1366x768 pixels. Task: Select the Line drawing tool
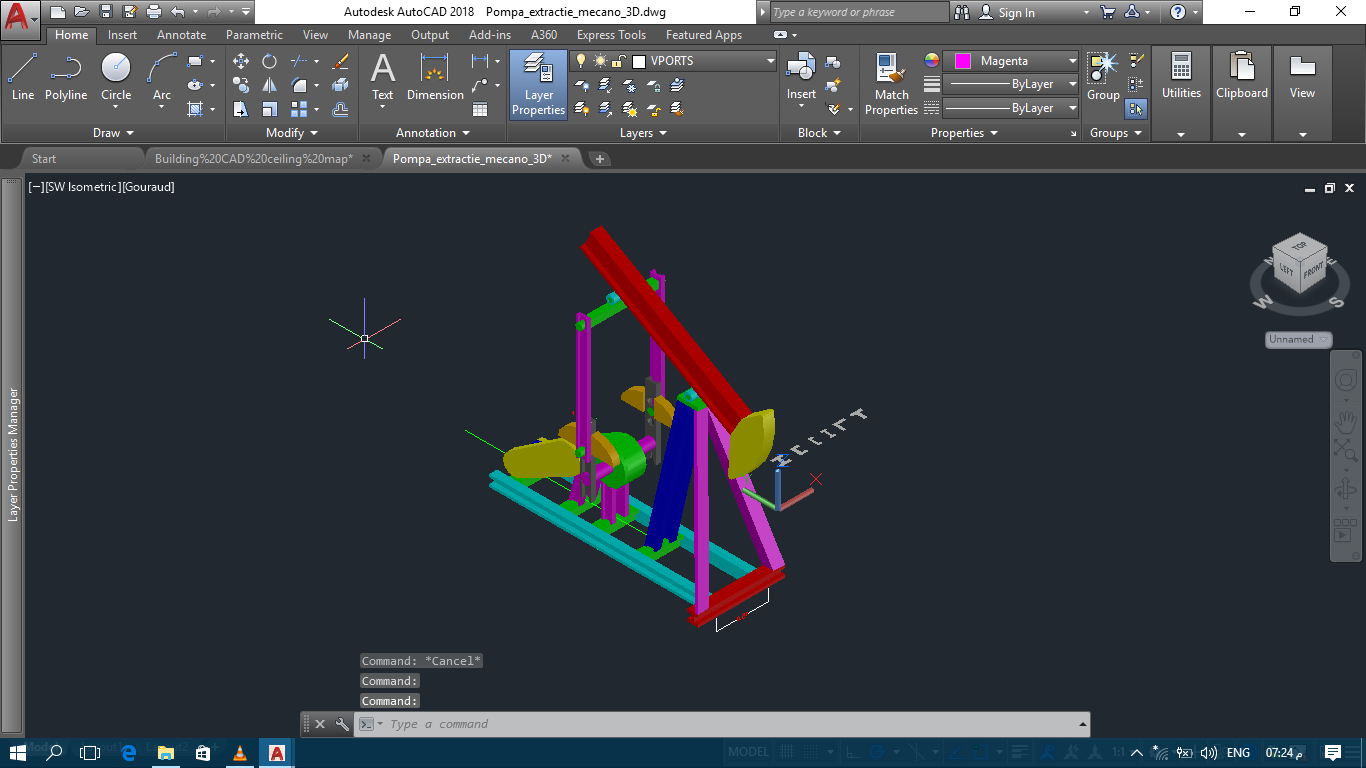pyautogui.click(x=23, y=77)
